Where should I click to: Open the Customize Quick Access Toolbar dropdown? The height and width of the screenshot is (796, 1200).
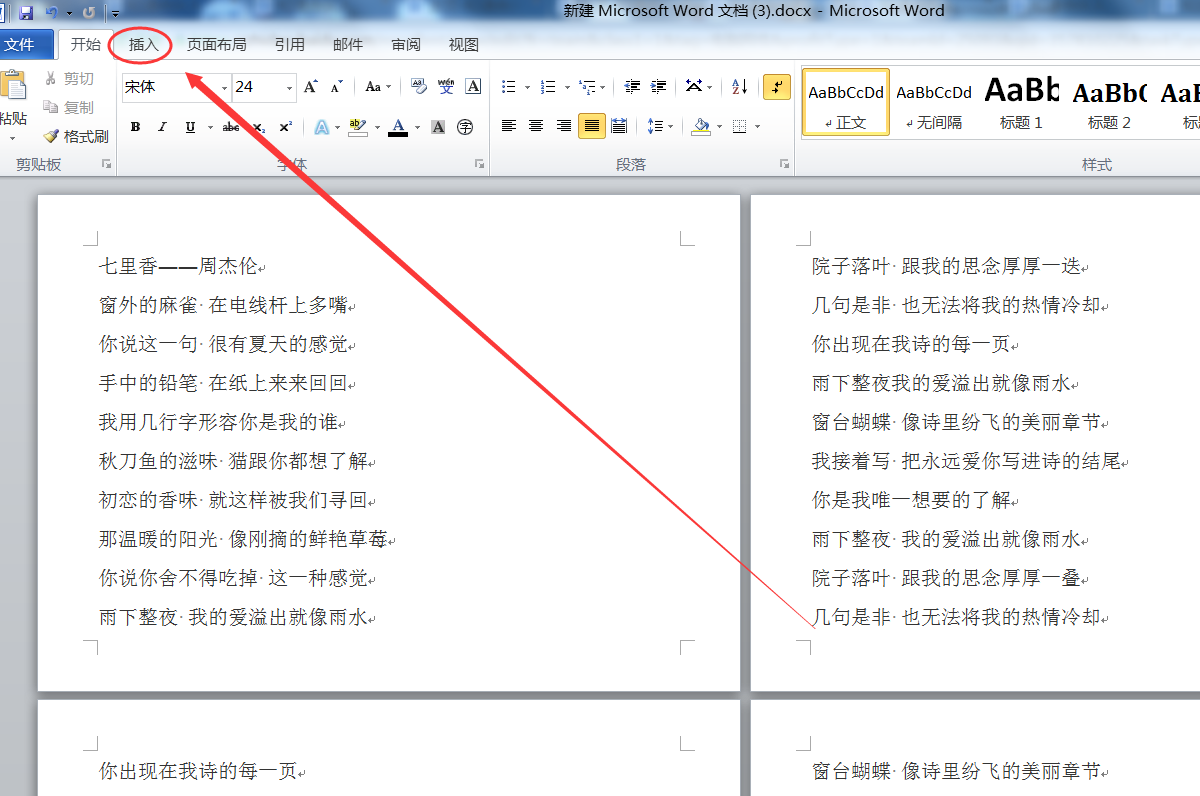115,13
